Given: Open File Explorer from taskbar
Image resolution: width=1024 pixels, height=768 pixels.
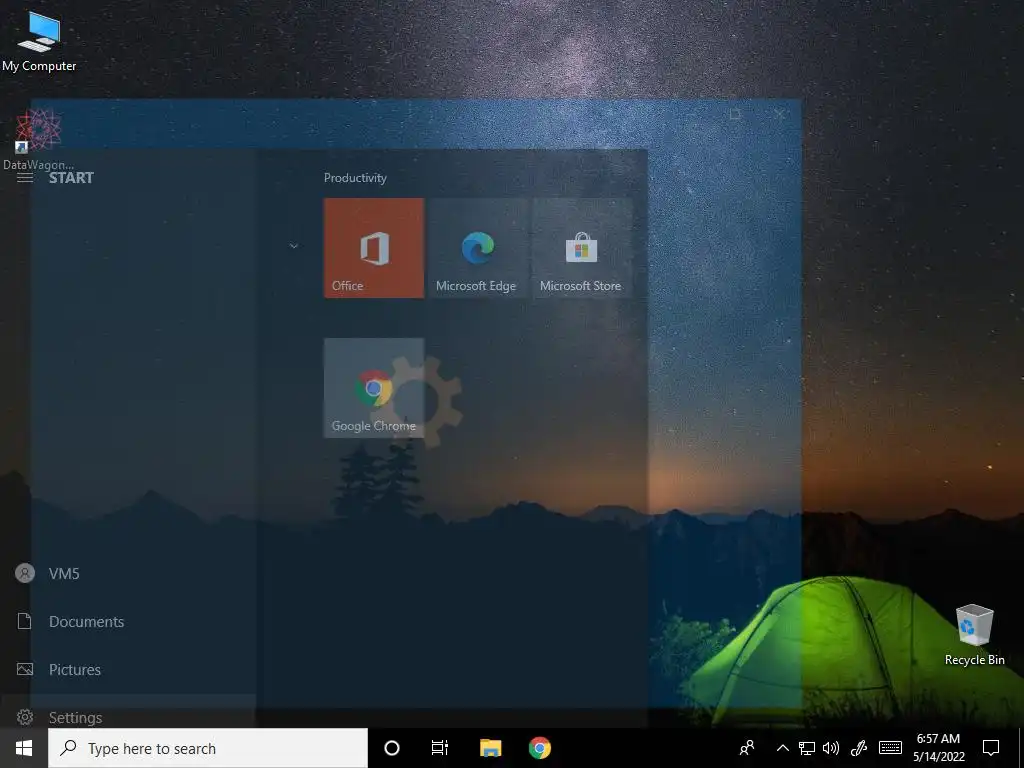Looking at the screenshot, I should point(490,748).
